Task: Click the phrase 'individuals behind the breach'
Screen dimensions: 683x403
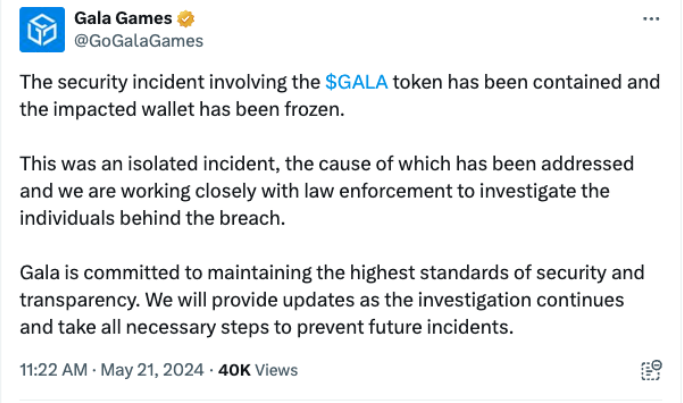Action: pos(126,218)
